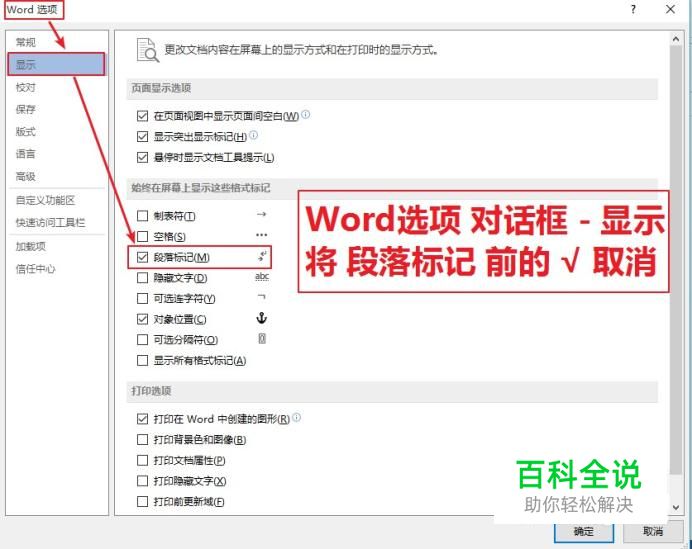Open the 高级 options category
This screenshot has width=692, height=549.
click(x=26, y=177)
